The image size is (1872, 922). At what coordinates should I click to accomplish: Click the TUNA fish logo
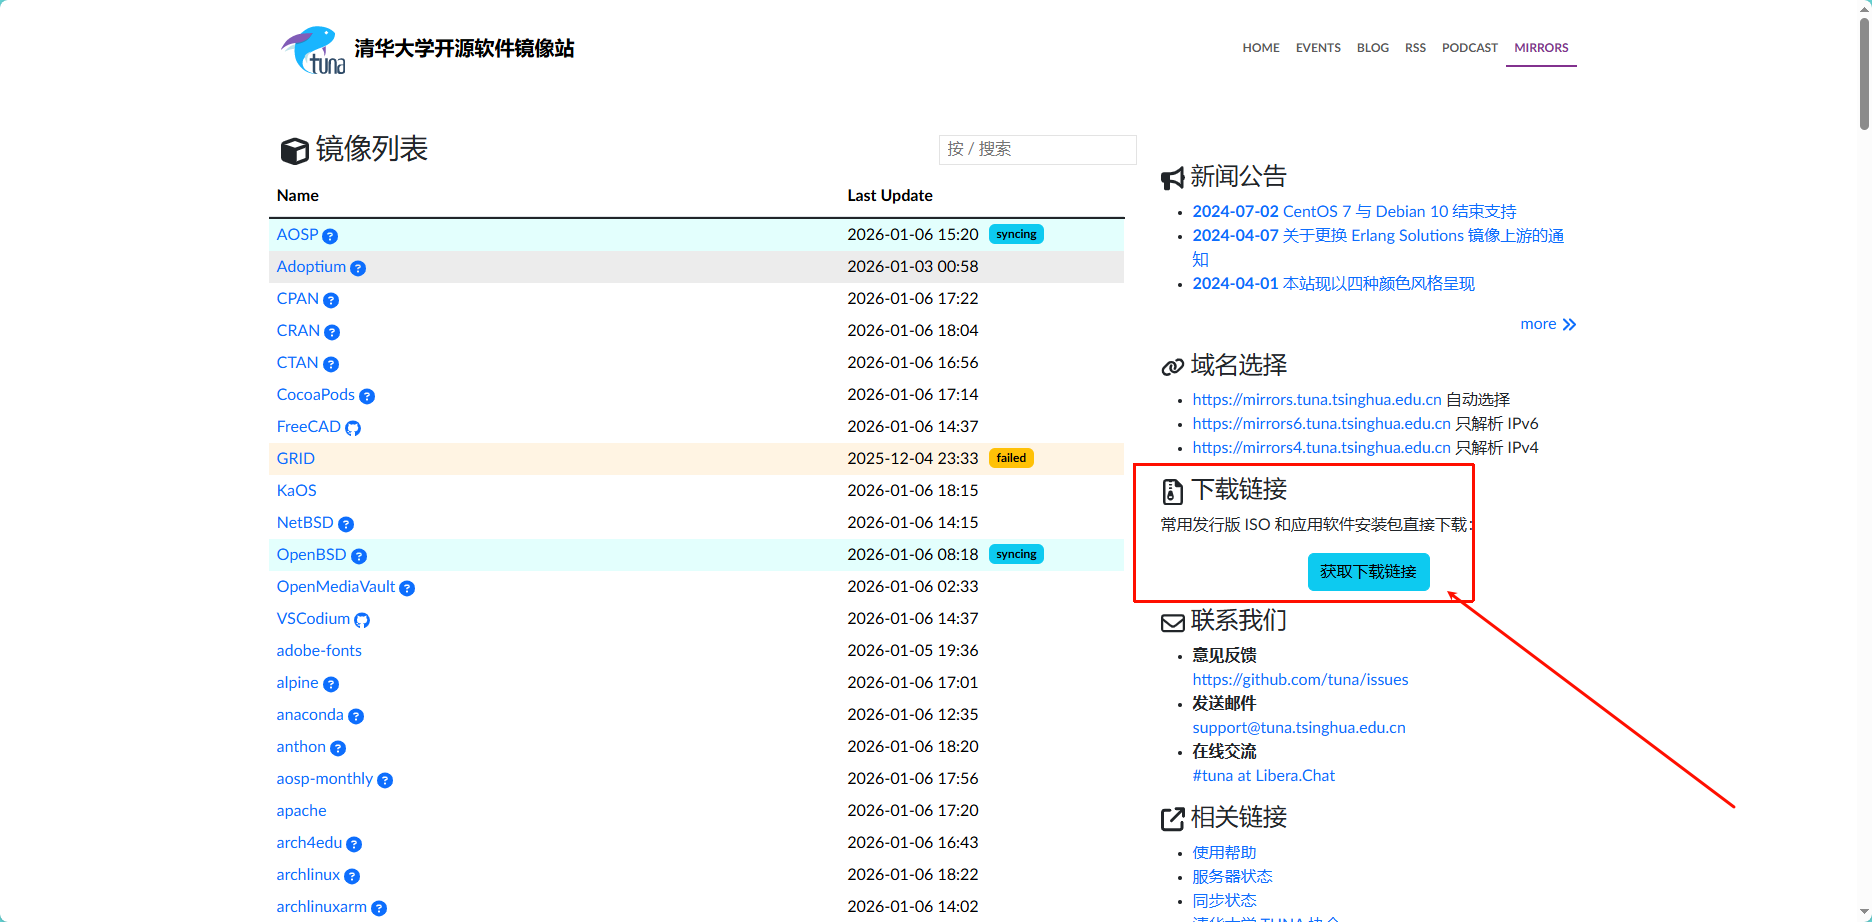pyautogui.click(x=313, y=48)
